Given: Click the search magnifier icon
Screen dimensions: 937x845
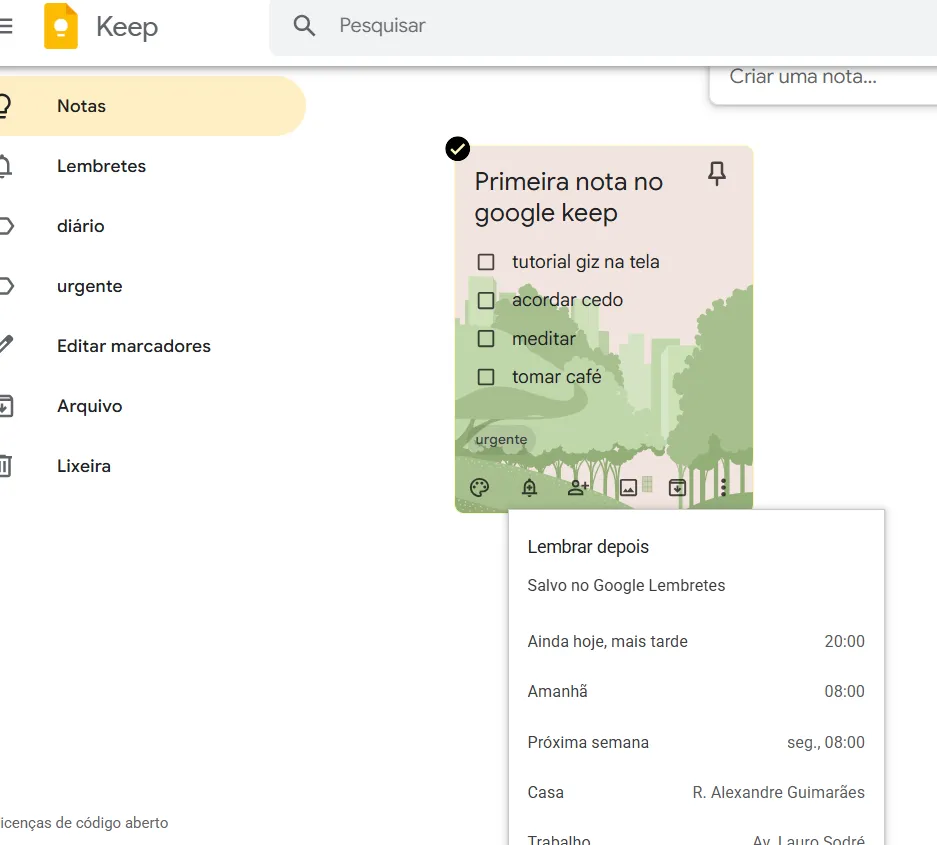Looking at the screenshot, I should coord(304,26).
